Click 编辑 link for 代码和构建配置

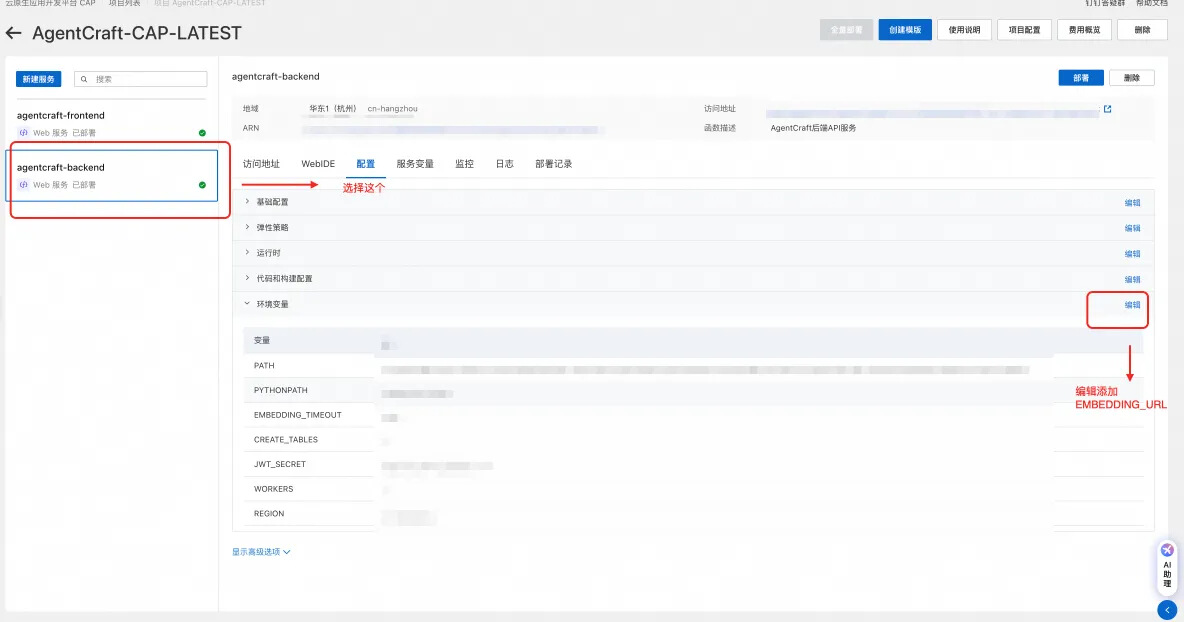point(1133,279)
